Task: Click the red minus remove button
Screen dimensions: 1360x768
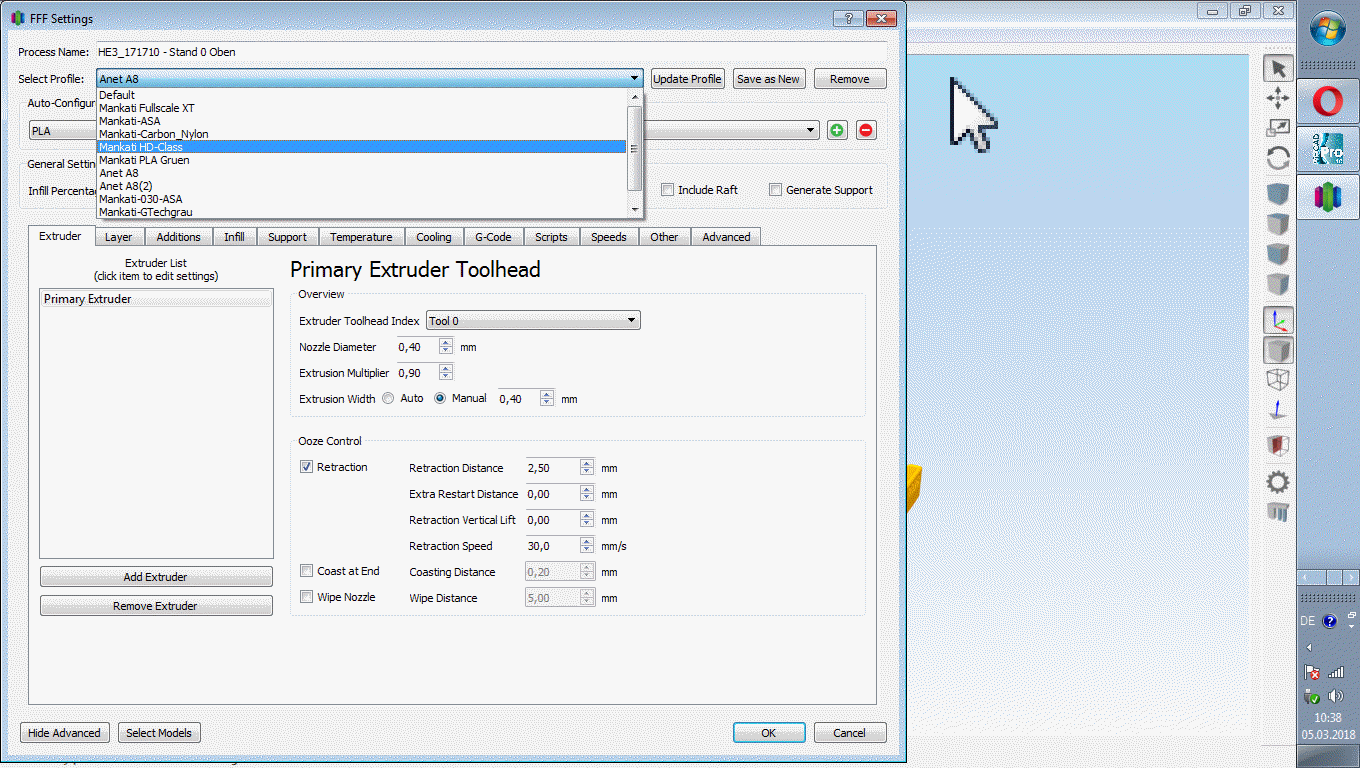Action: click(866, 130)
